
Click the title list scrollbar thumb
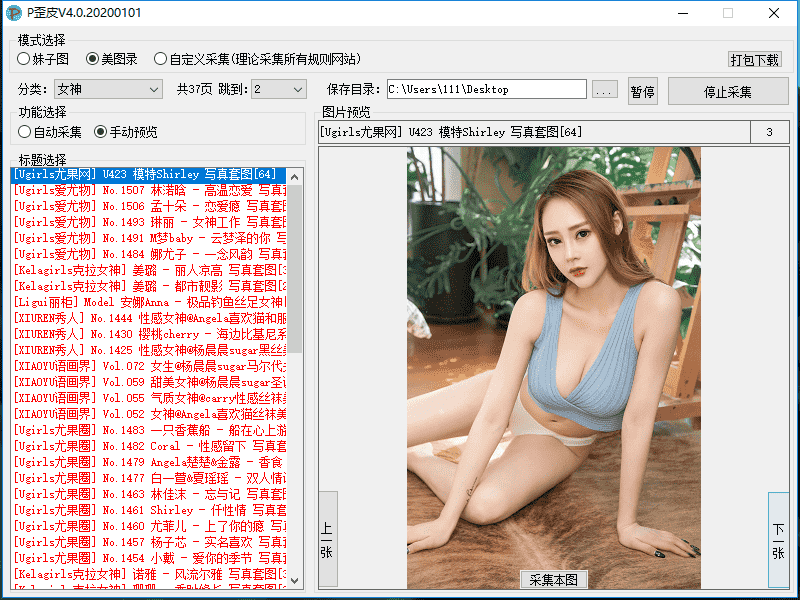point(294,269)
